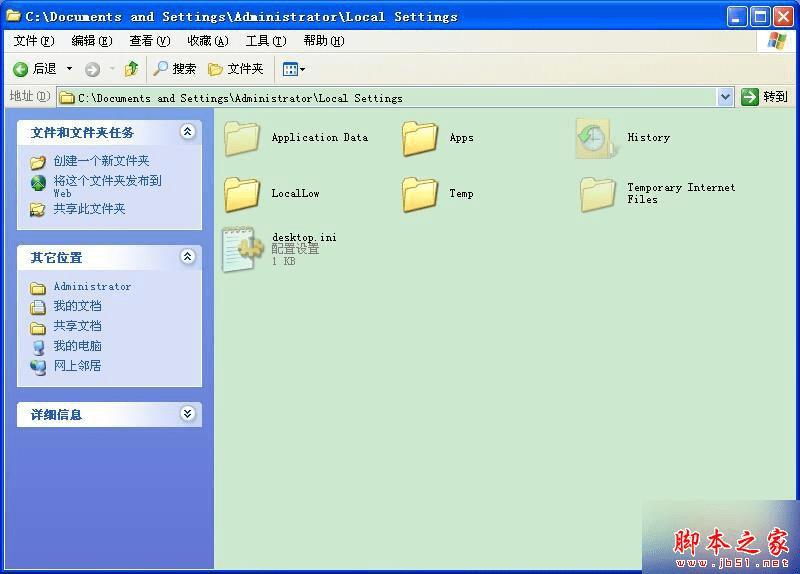Toggle the Folders pane button

236,69
